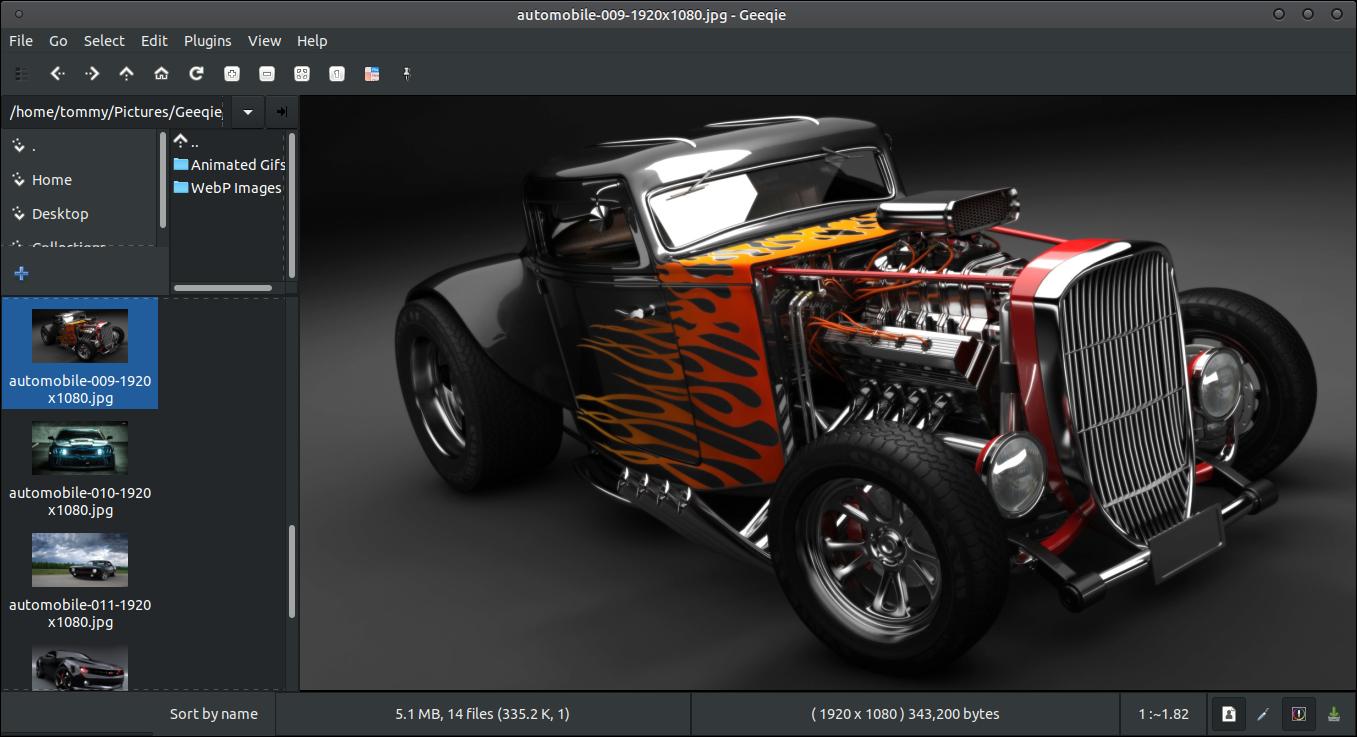
Task: Add a bookmark with the blue plus
Action: pyautogui.click(x=21, y=273)
